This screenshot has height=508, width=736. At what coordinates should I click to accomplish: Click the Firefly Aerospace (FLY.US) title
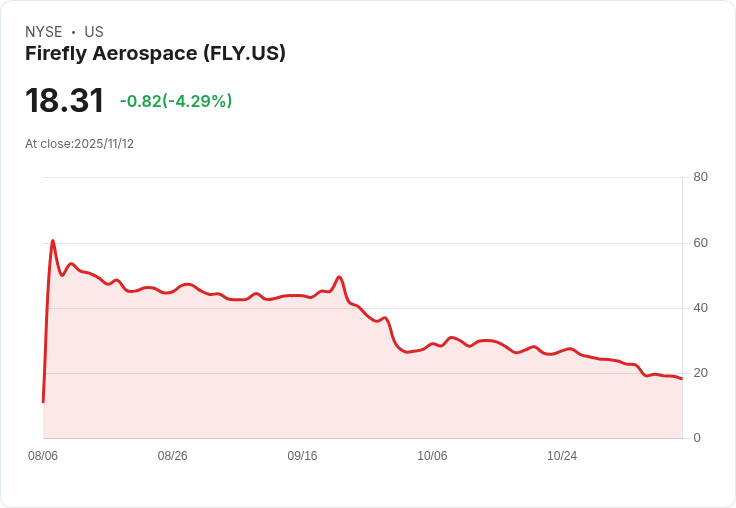[x=155, y=54]
